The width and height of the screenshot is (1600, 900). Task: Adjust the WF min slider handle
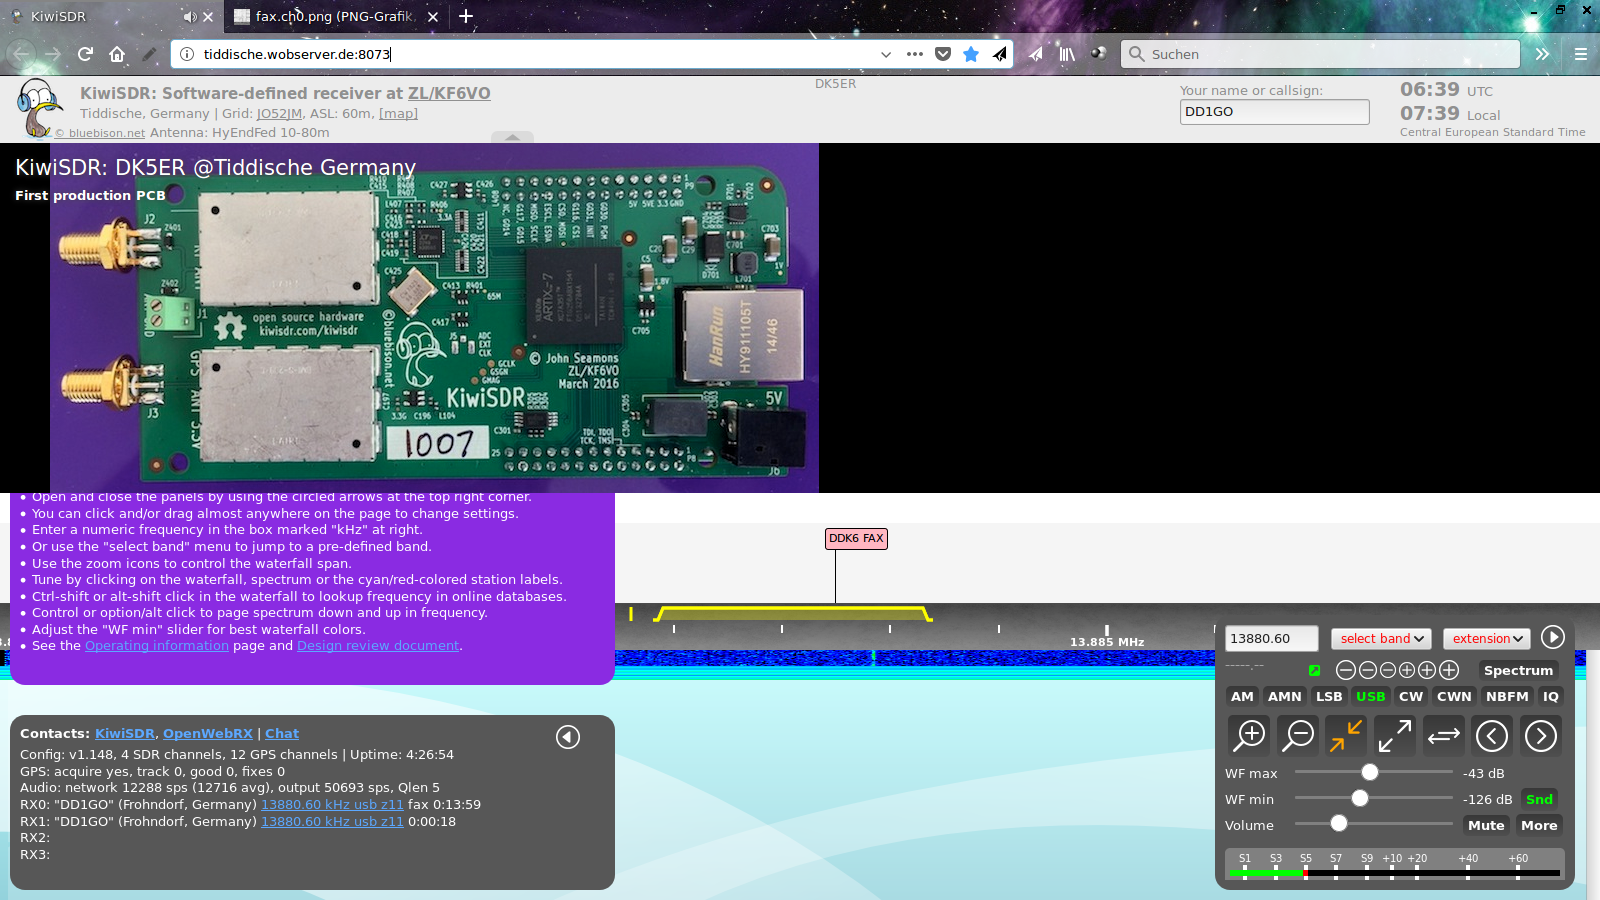coord(1360,798)
